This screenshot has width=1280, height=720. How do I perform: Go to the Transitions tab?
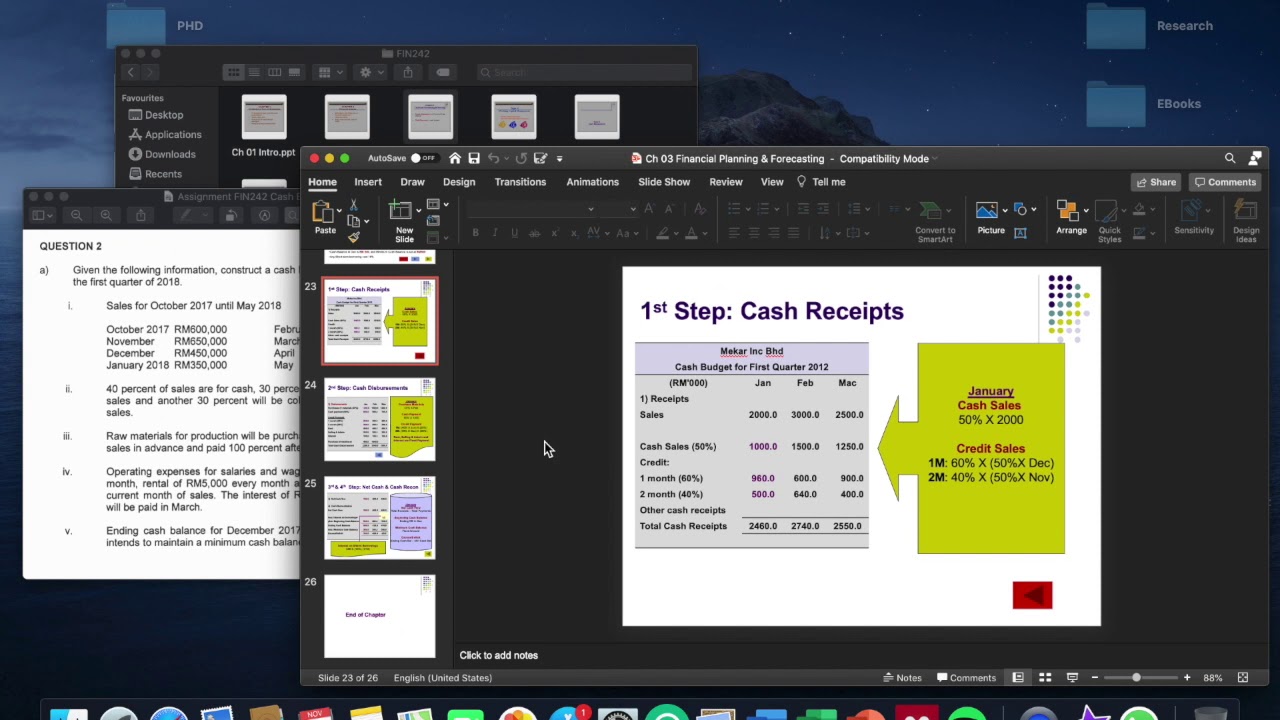pos(520,182)
